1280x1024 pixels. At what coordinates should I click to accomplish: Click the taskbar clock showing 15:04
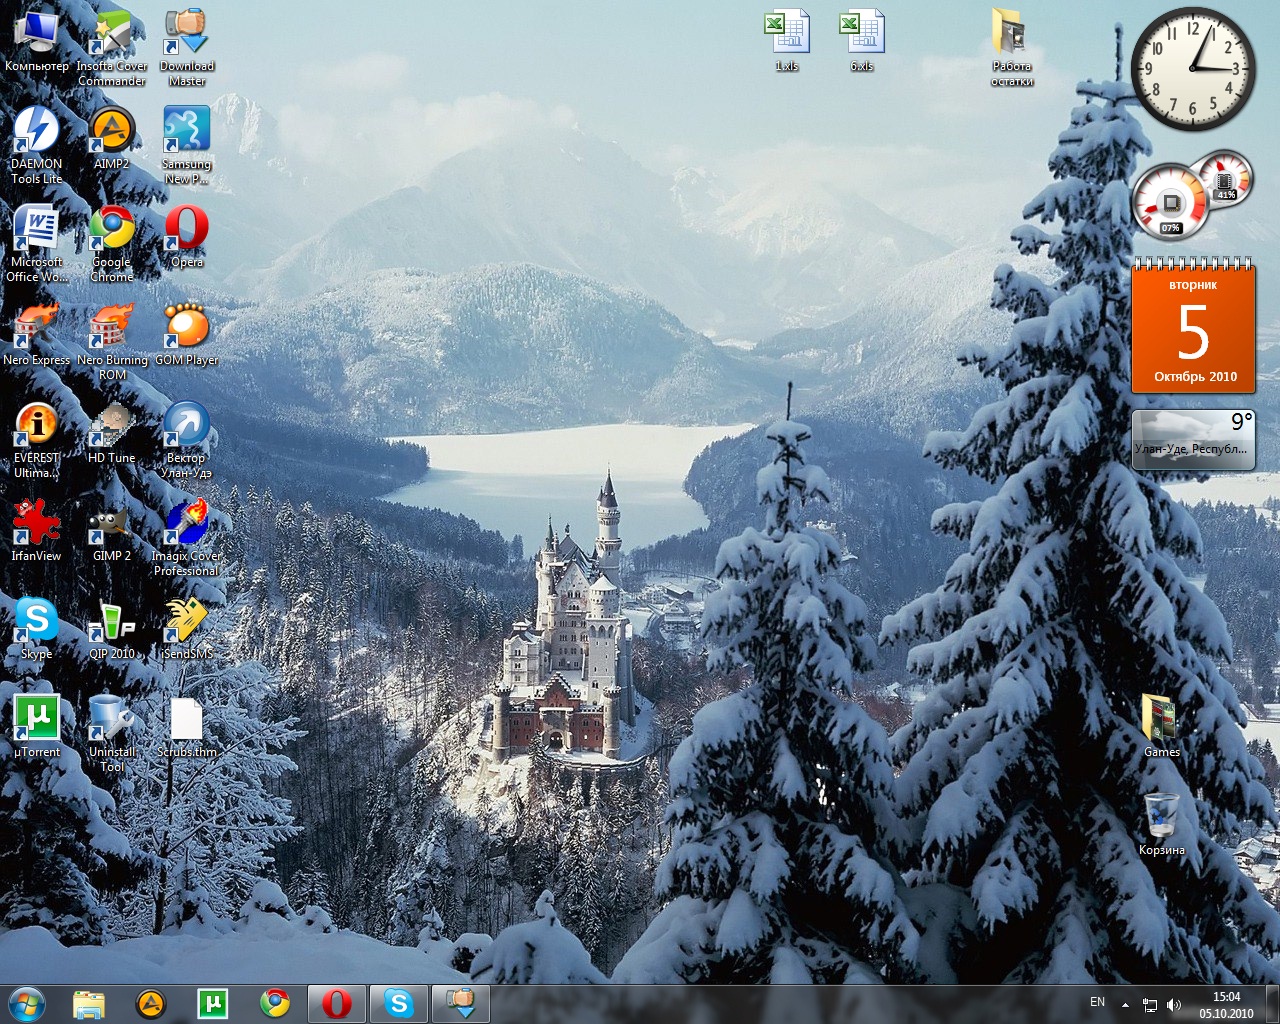point(1226,1004)
